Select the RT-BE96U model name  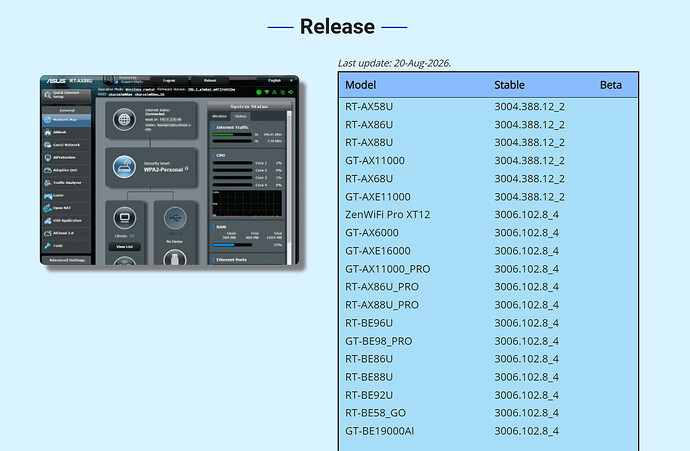[369, 323]
